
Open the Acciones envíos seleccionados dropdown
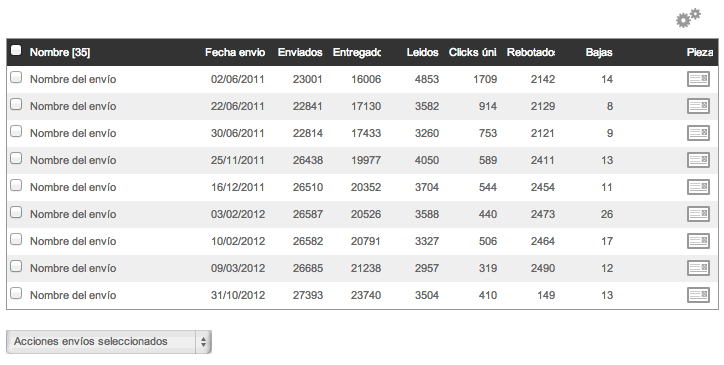click(109, 342)
